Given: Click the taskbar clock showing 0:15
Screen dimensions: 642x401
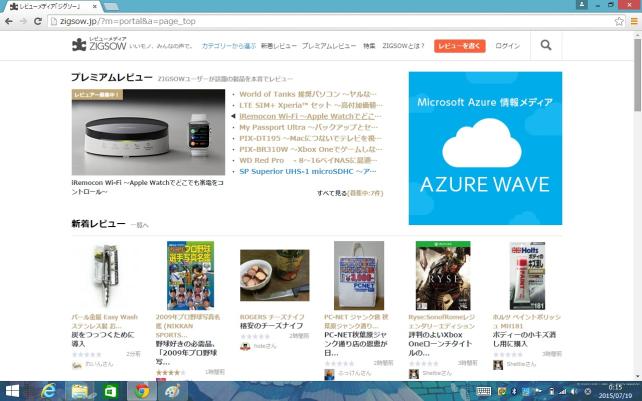Looking at the screenshot, I should pos(615,392).
